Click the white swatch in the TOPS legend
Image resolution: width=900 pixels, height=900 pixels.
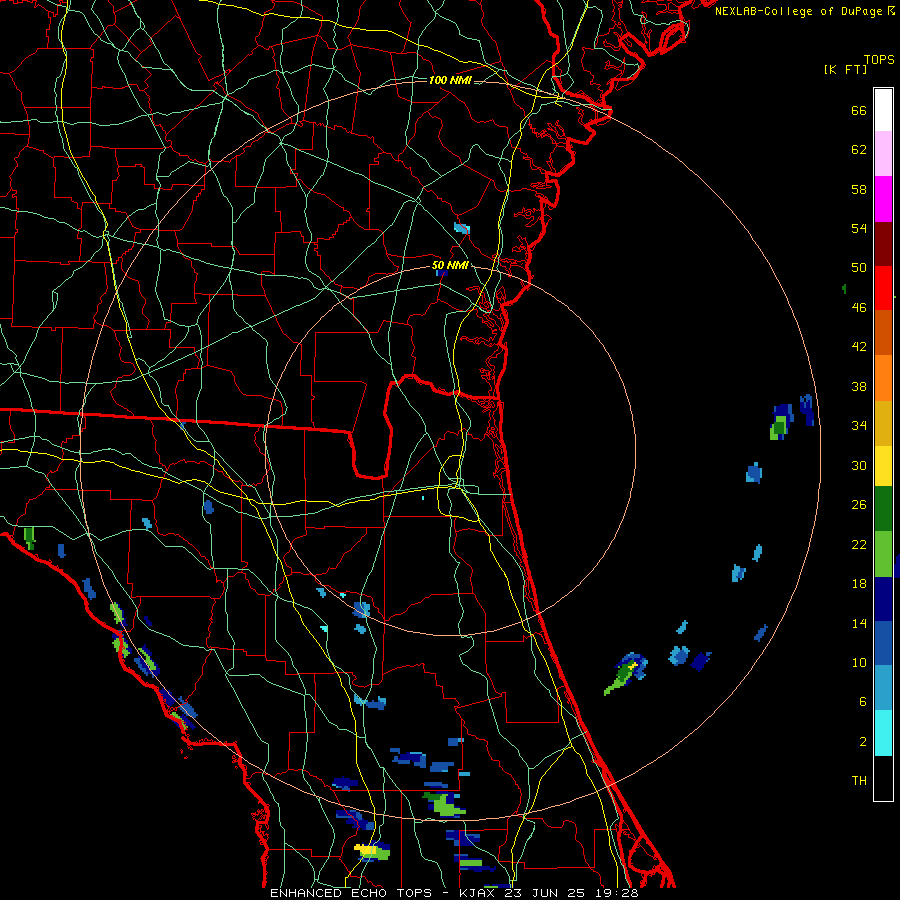click(883, 110)
